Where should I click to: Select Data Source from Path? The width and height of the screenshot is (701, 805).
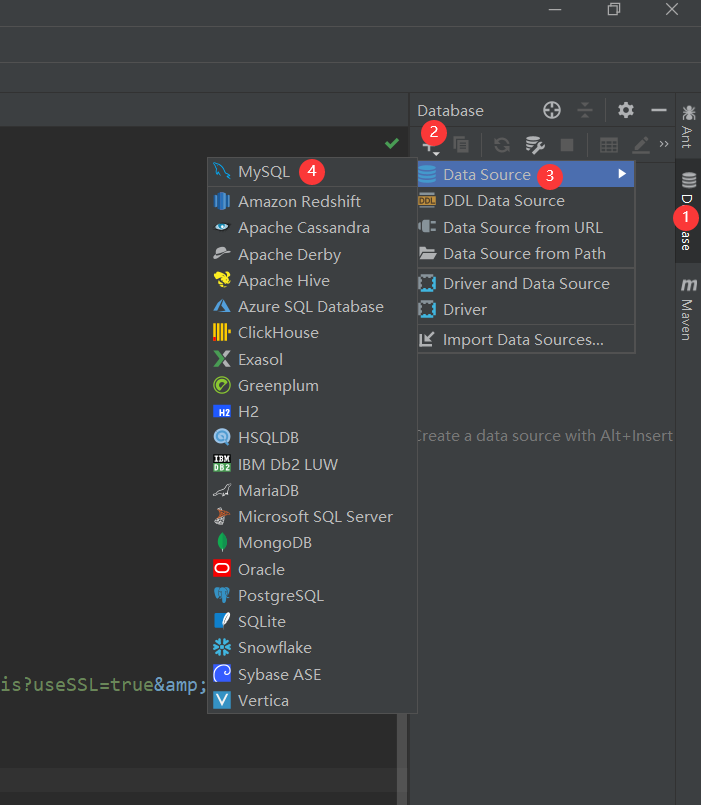click(x=526, y=254)
